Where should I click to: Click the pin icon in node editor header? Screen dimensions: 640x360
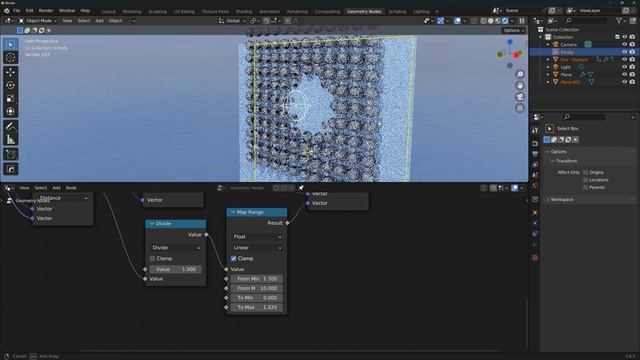coord(301,188)
